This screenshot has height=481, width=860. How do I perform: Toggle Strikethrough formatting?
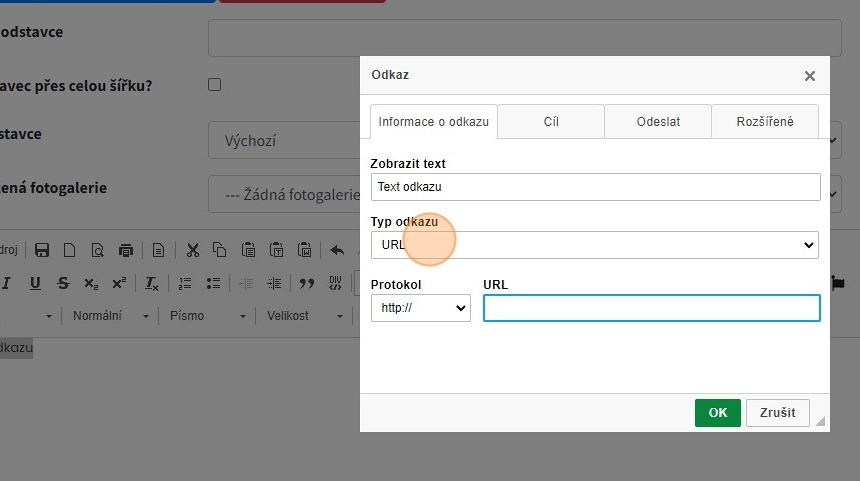63,283
